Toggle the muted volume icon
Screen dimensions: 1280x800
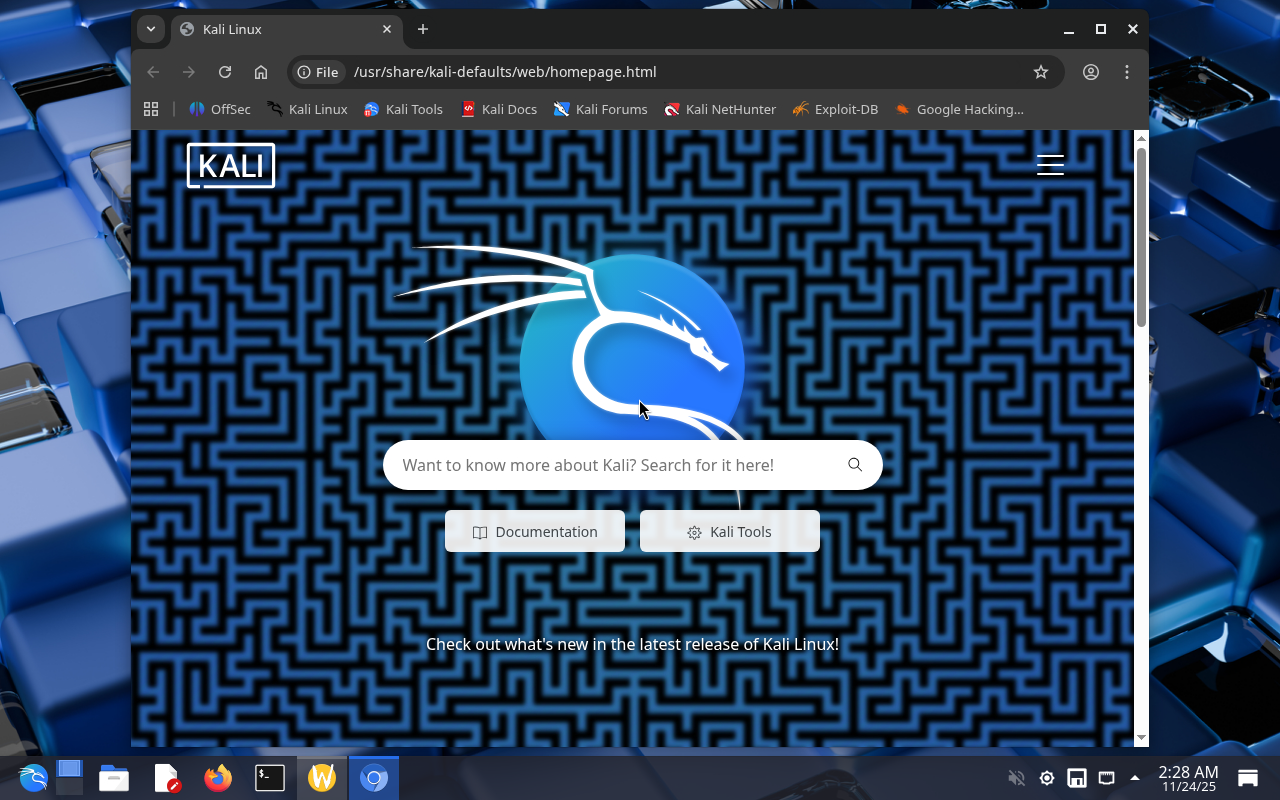pos(1016,778)
